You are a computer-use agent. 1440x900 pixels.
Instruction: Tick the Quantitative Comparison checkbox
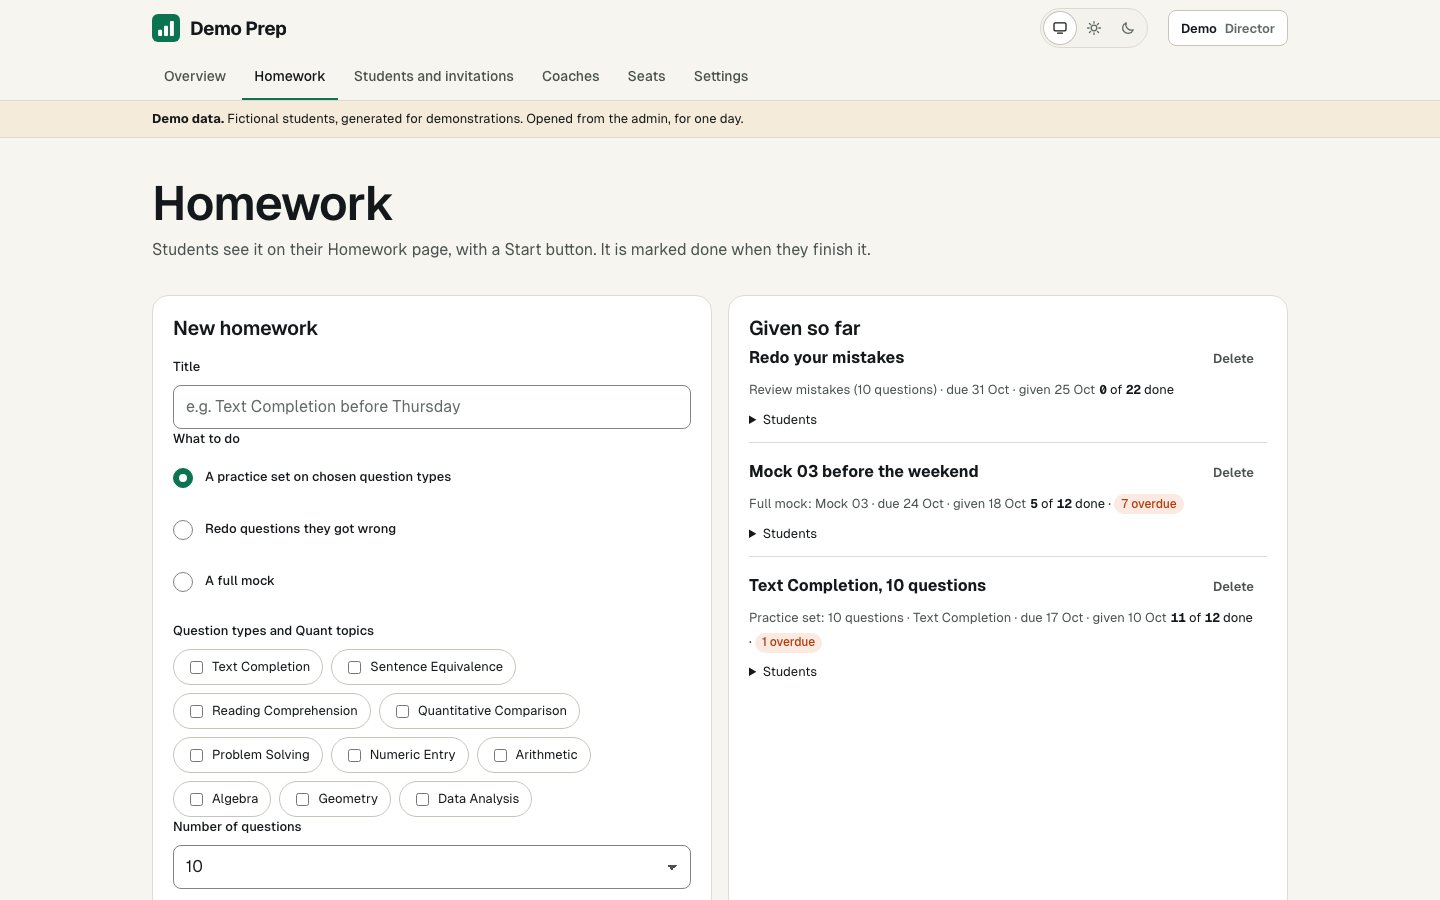(x=403, y=711)
